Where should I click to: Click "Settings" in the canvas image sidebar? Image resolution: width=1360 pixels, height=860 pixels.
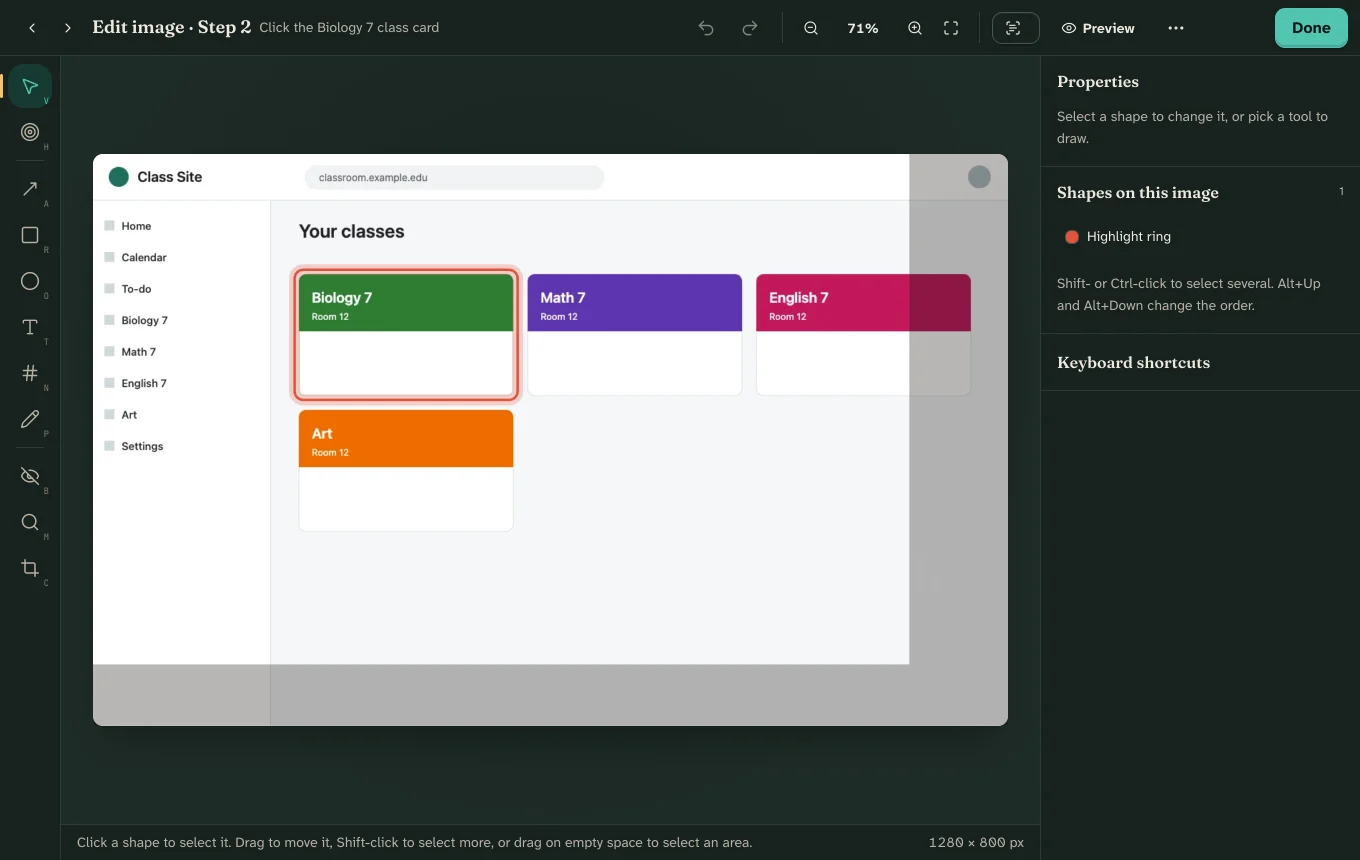142,446
